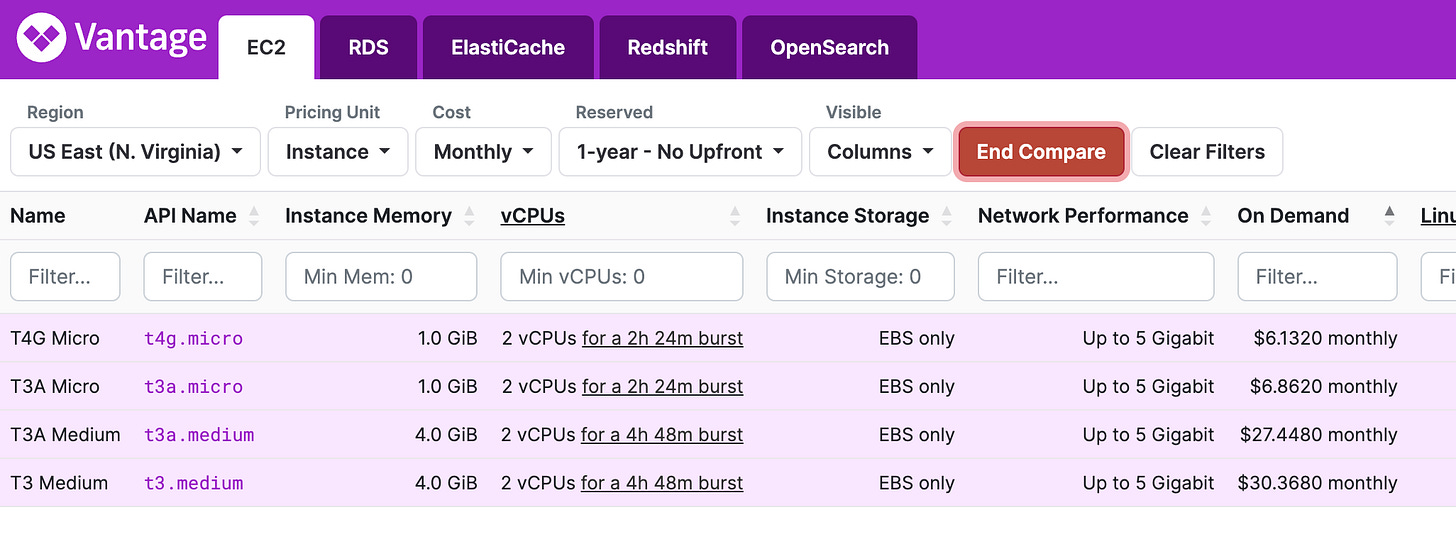Open the ElastiCache tab
This screenshot has width=1456, height=546.
pos(508,48)
